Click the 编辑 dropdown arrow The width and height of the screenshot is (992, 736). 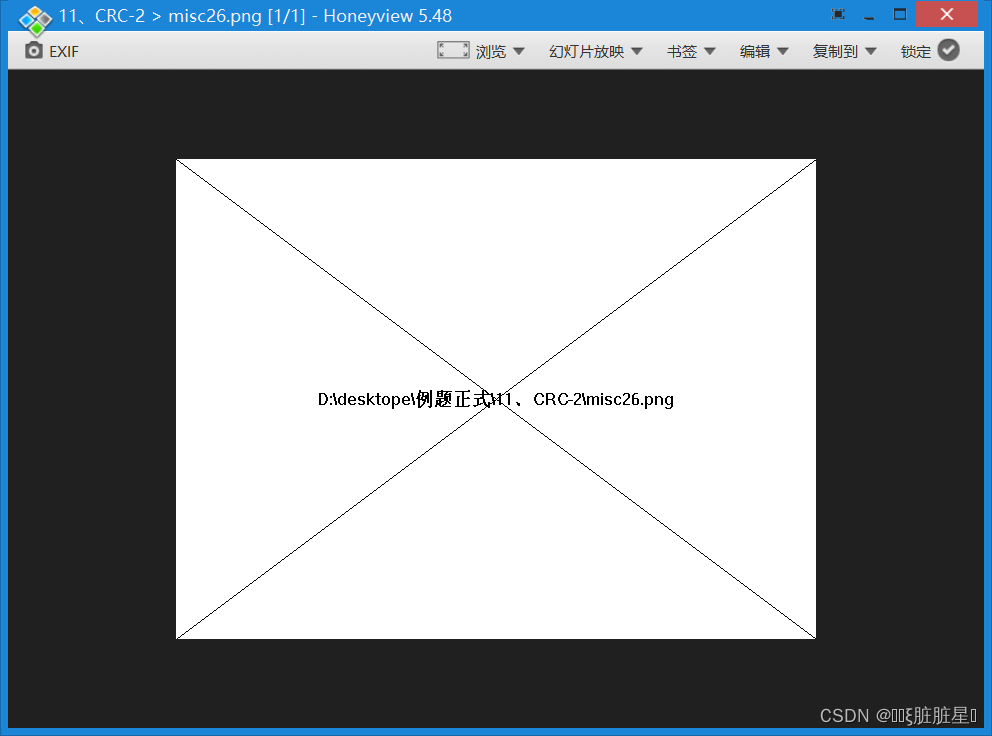783,51
